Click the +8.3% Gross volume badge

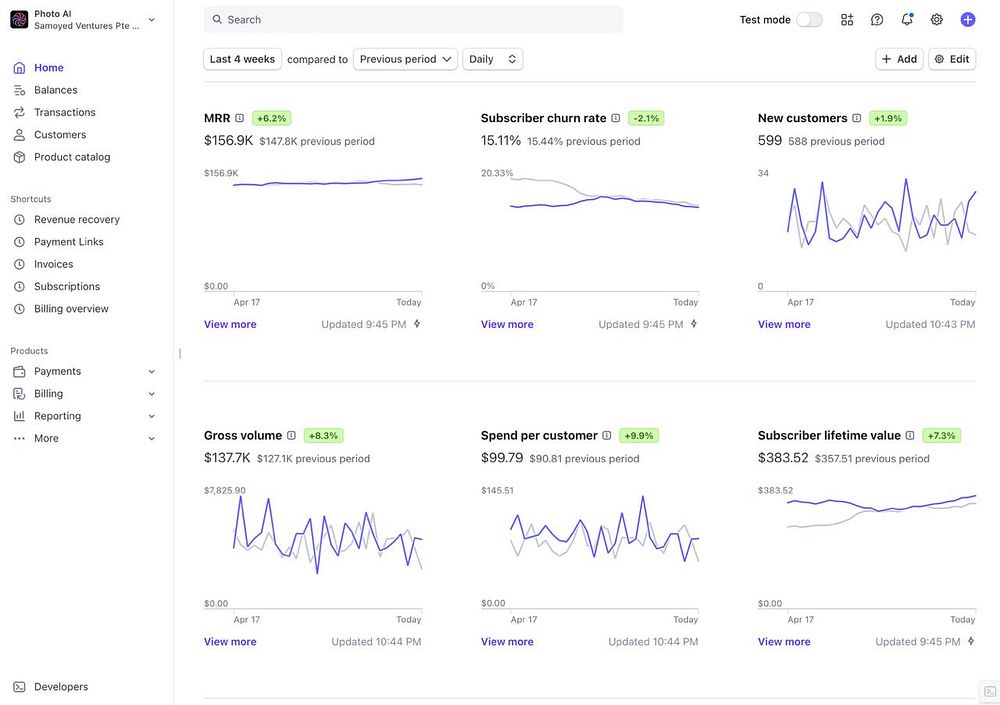(x=323, y=435)
